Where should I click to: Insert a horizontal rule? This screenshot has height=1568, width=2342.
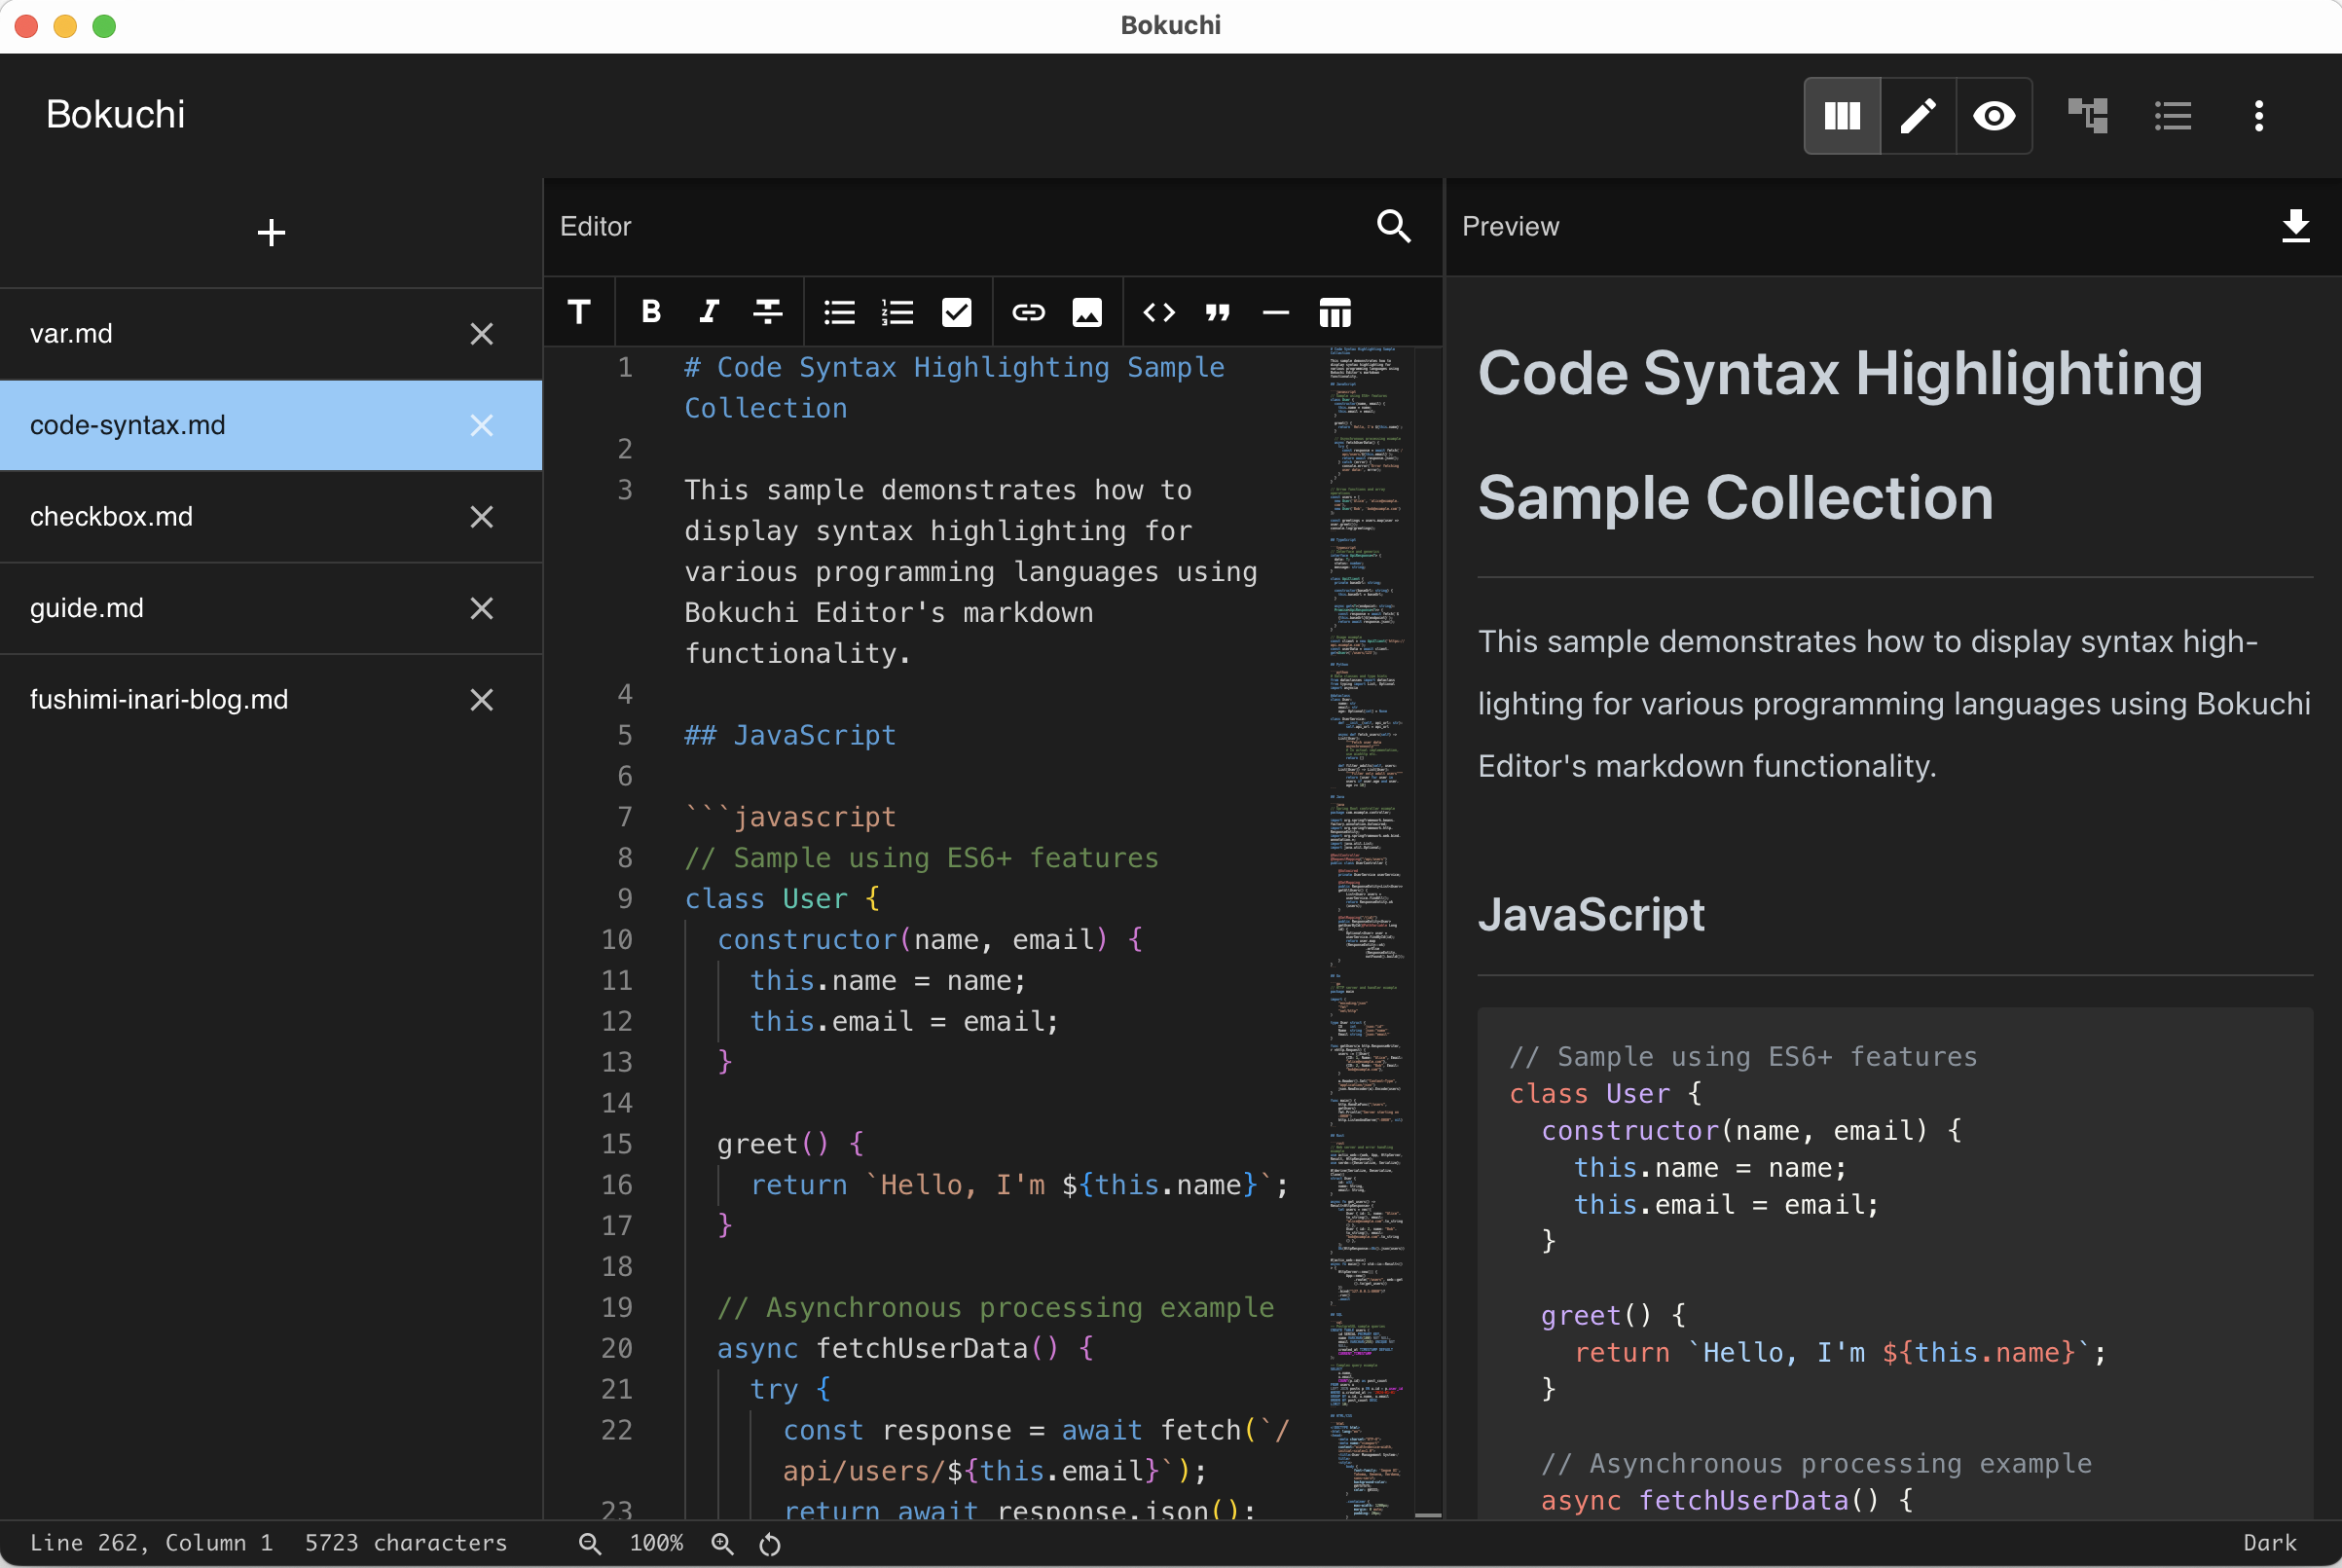[1276, 312]
